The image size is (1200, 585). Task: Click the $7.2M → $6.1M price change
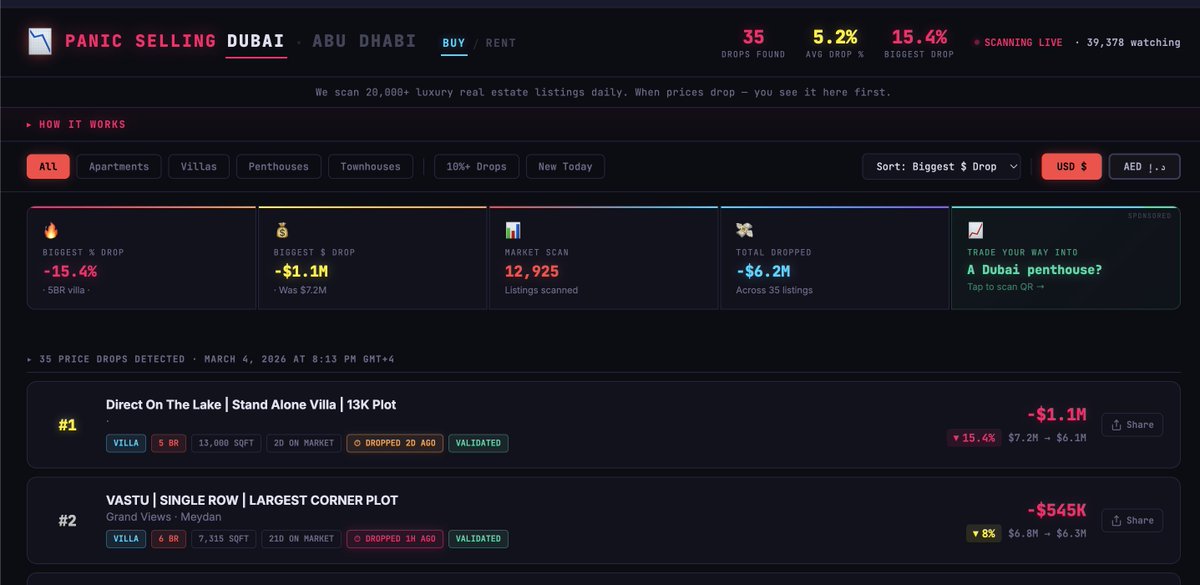(1047, 437)
